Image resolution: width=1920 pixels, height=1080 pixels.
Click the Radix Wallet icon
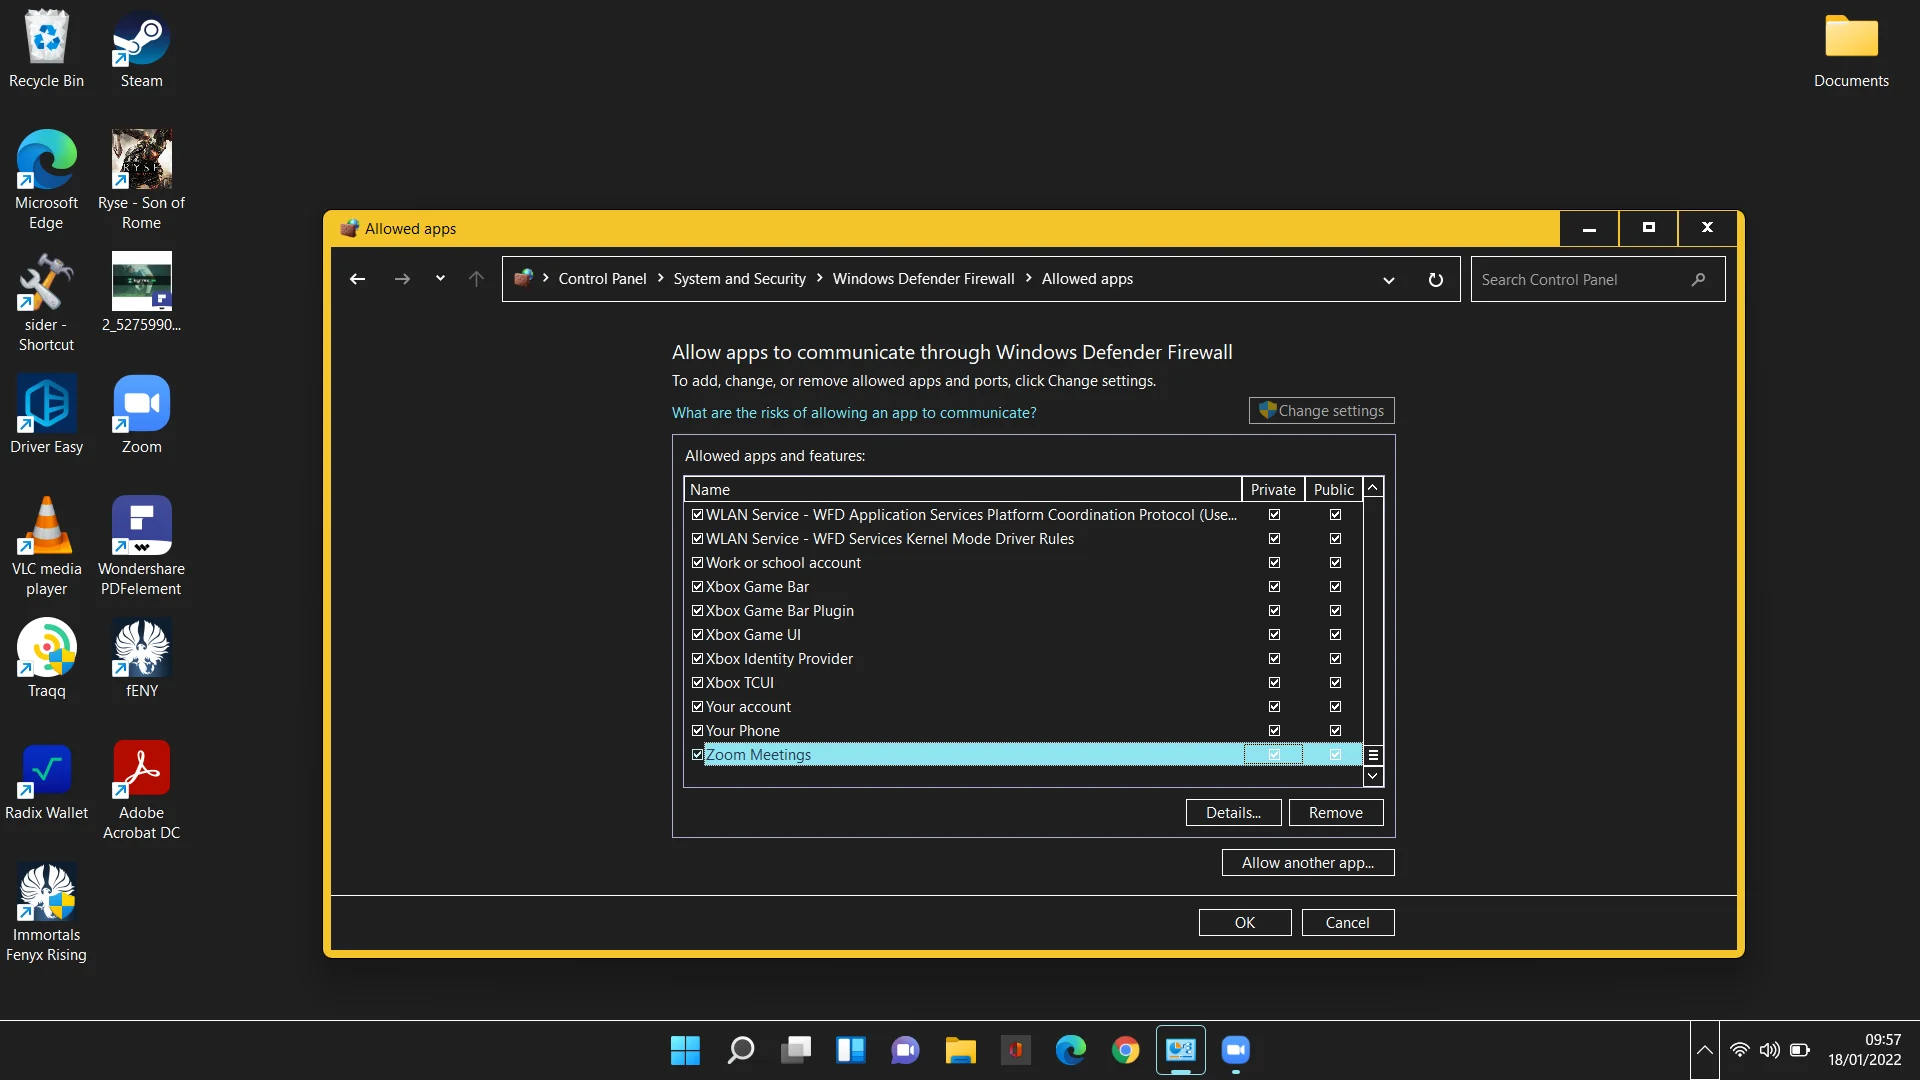tap(46, 767)
